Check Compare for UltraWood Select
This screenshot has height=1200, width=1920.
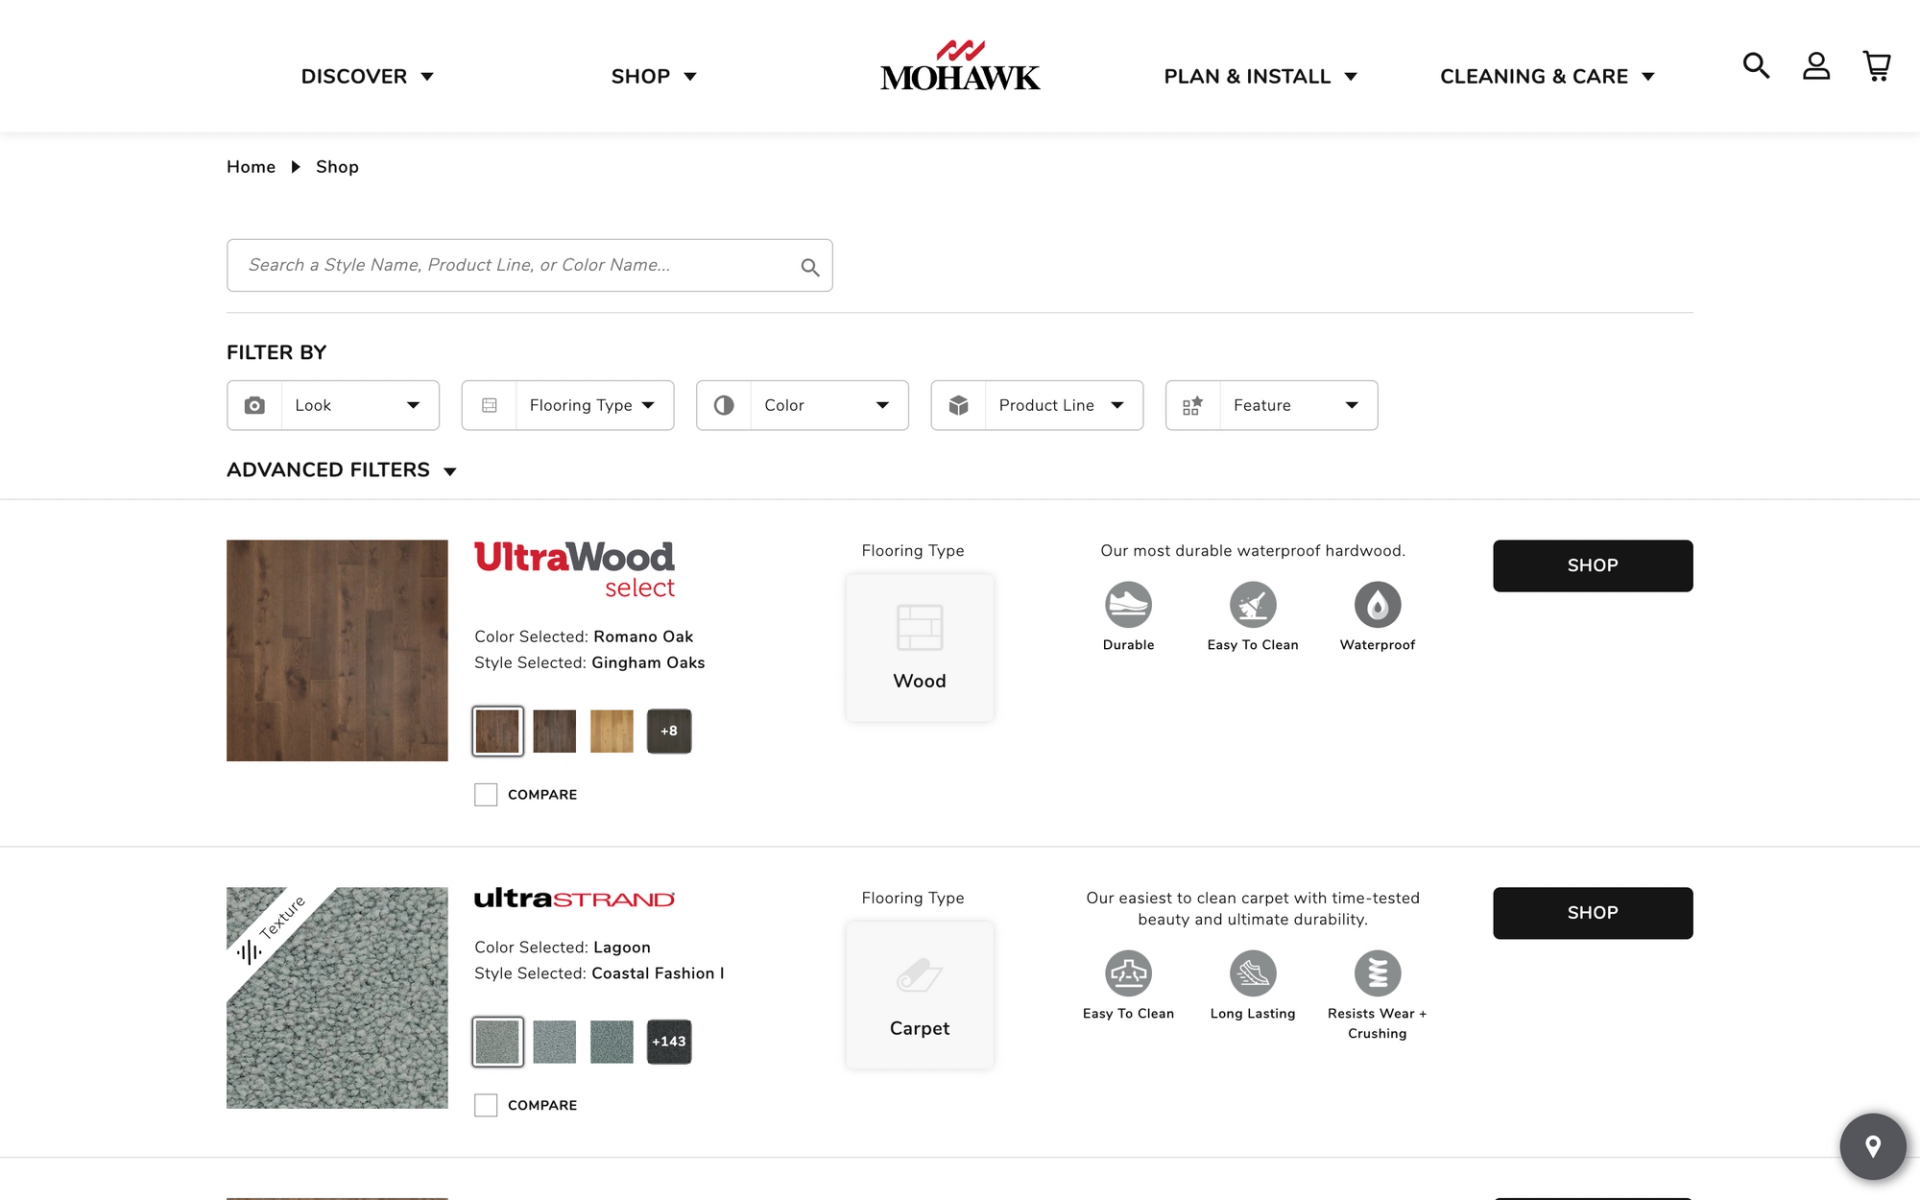tap(486, 795)
